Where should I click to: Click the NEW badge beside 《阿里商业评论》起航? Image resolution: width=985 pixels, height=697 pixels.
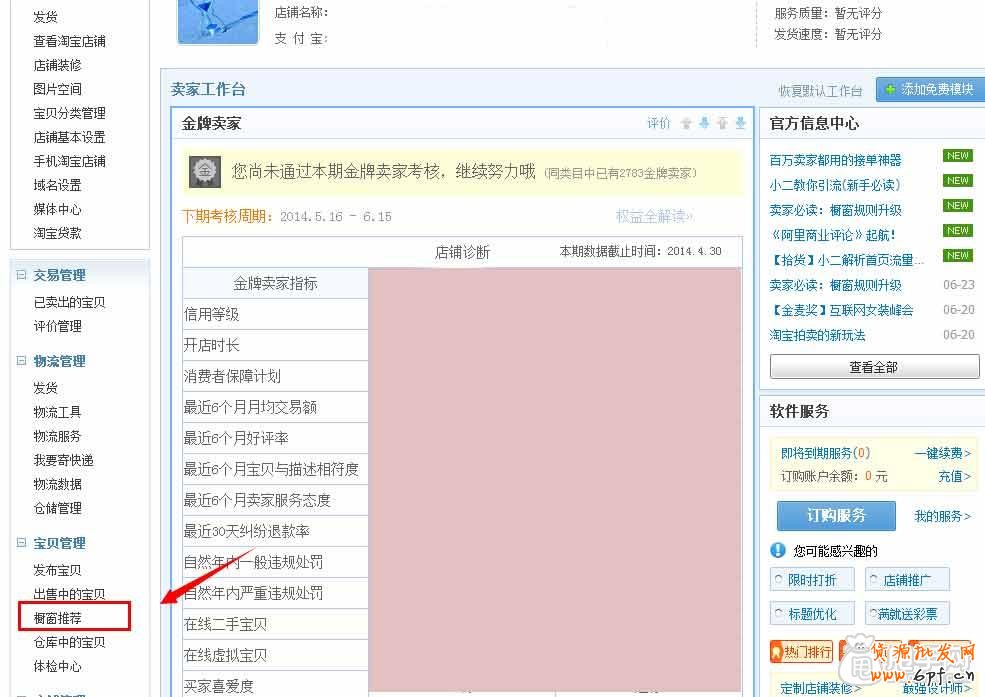pyautogui.click(x=957, y=230)
